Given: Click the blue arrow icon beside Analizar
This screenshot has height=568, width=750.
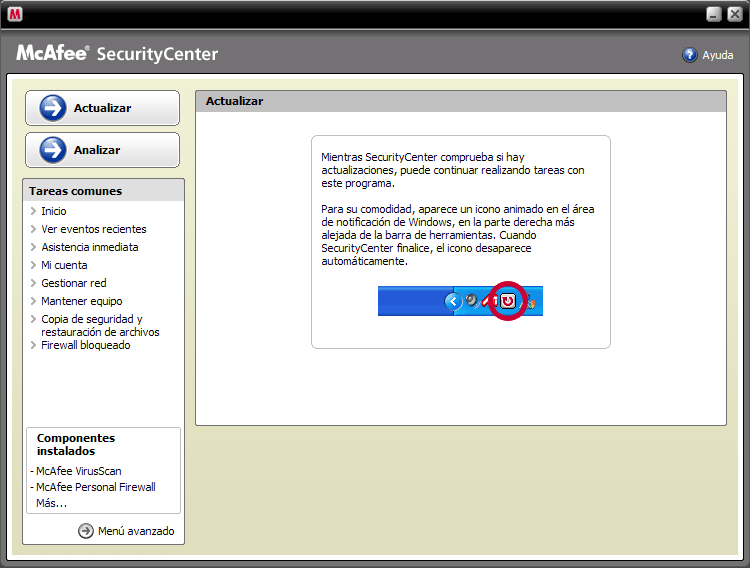Looking at the screenshot, I should tap(53, 150).
